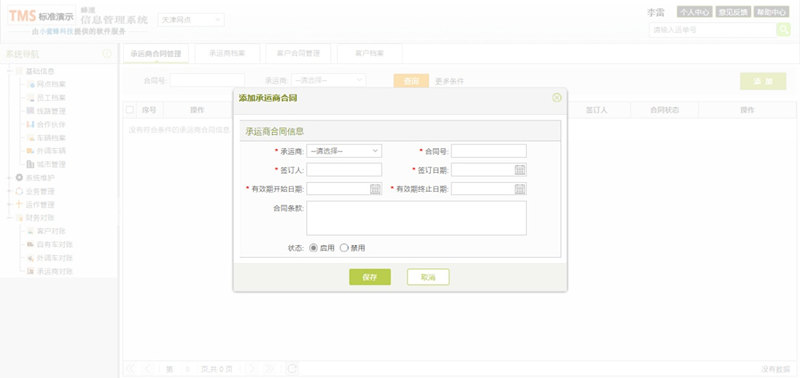
Task: Collapse the 财务对账 tree node
Action: (x=9, y=218)
